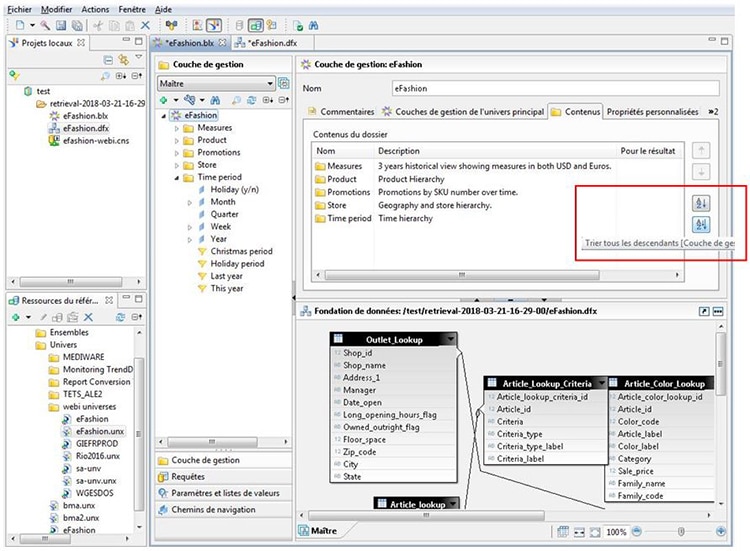Screen dimensions: 750x551
Task: Click delete X icon in Ressources du référentiel panel
Action: coord(88,317)
